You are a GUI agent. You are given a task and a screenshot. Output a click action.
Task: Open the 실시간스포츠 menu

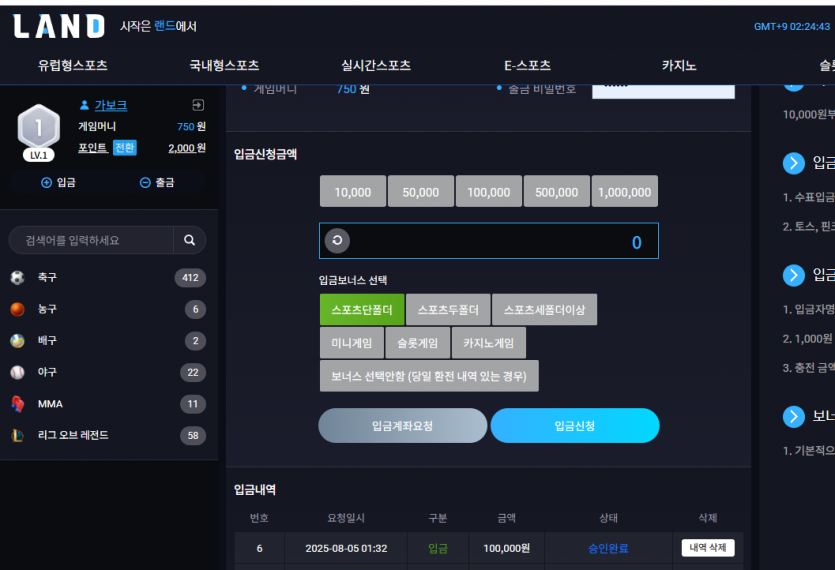376,66
